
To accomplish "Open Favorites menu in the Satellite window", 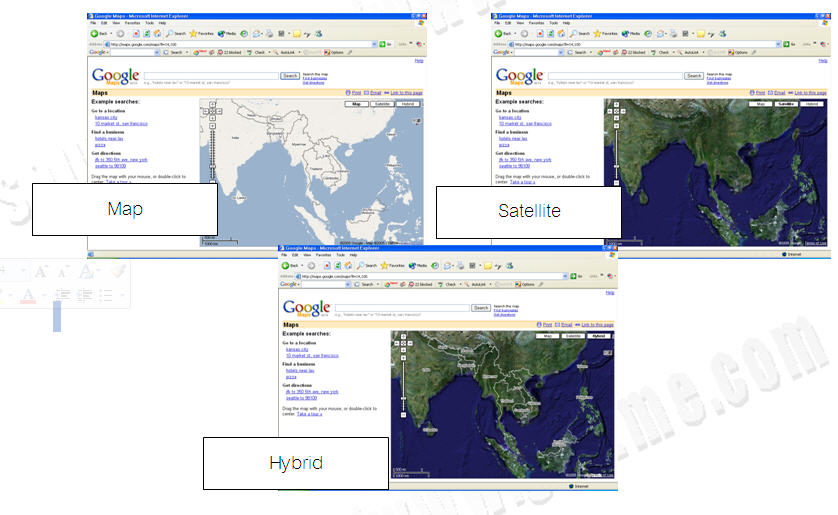I will coord(537,23).
